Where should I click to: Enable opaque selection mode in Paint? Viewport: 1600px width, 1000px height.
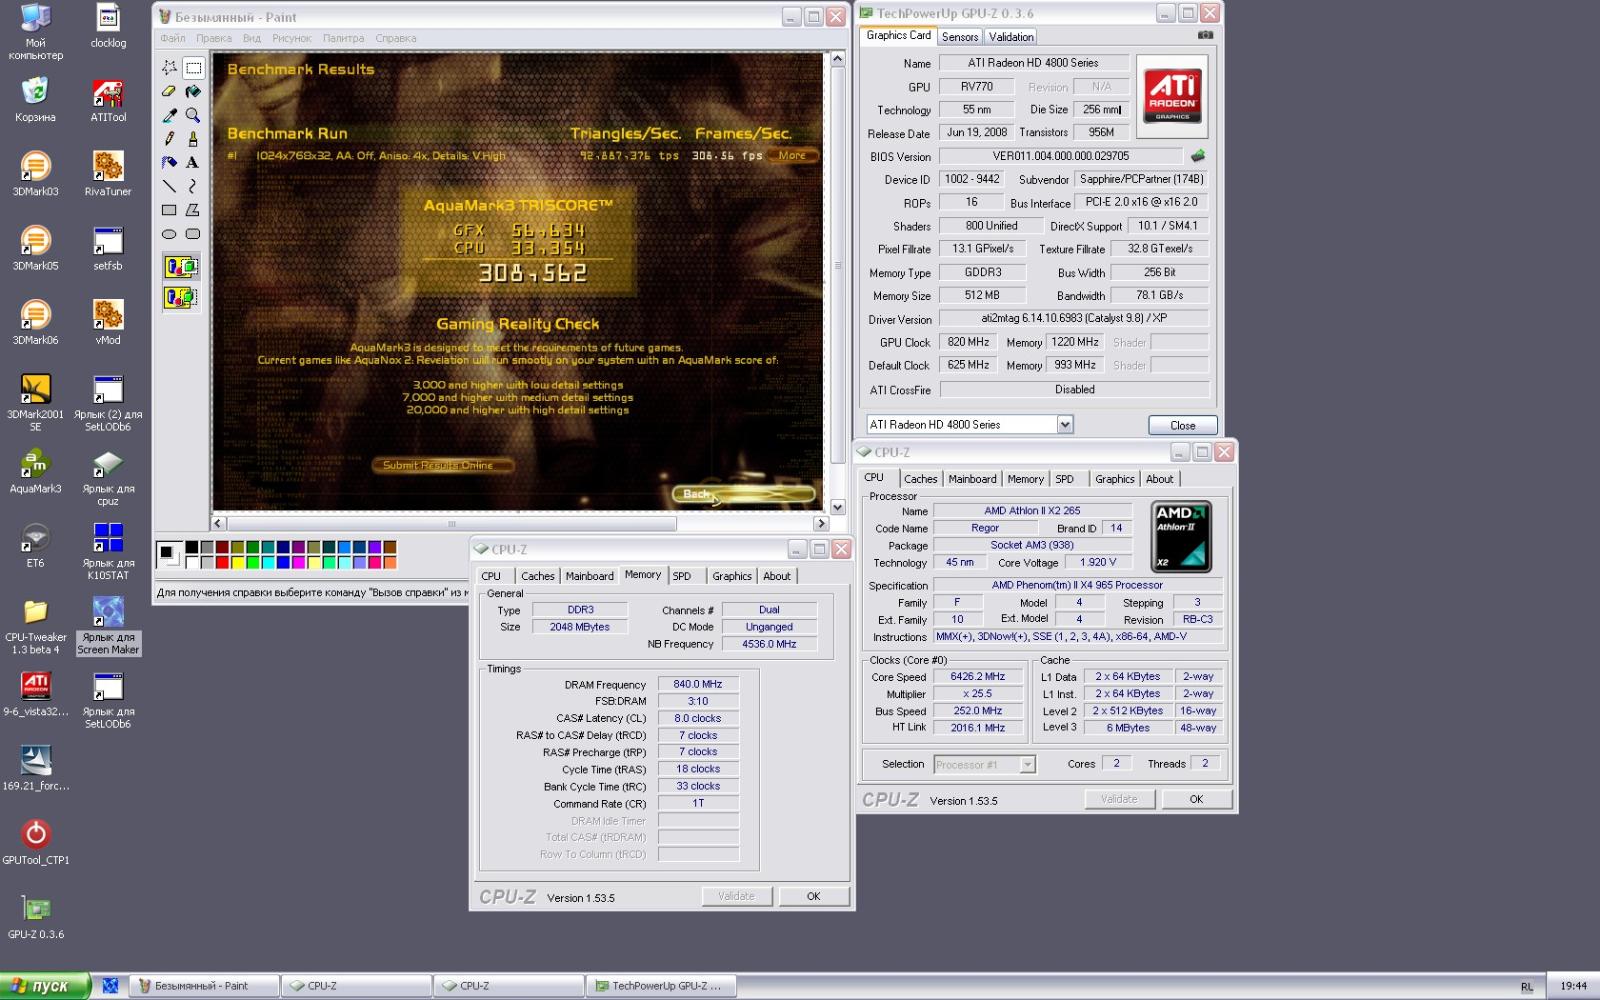pos(181,267)
